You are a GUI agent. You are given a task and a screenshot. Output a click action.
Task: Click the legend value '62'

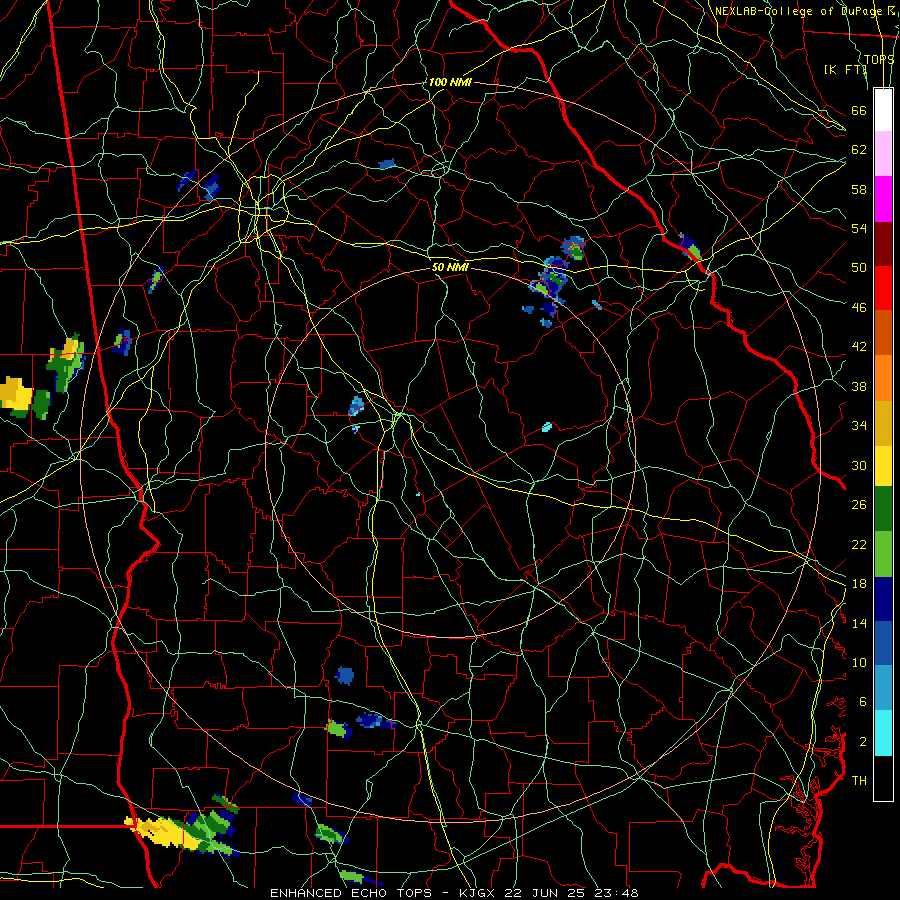859,150
